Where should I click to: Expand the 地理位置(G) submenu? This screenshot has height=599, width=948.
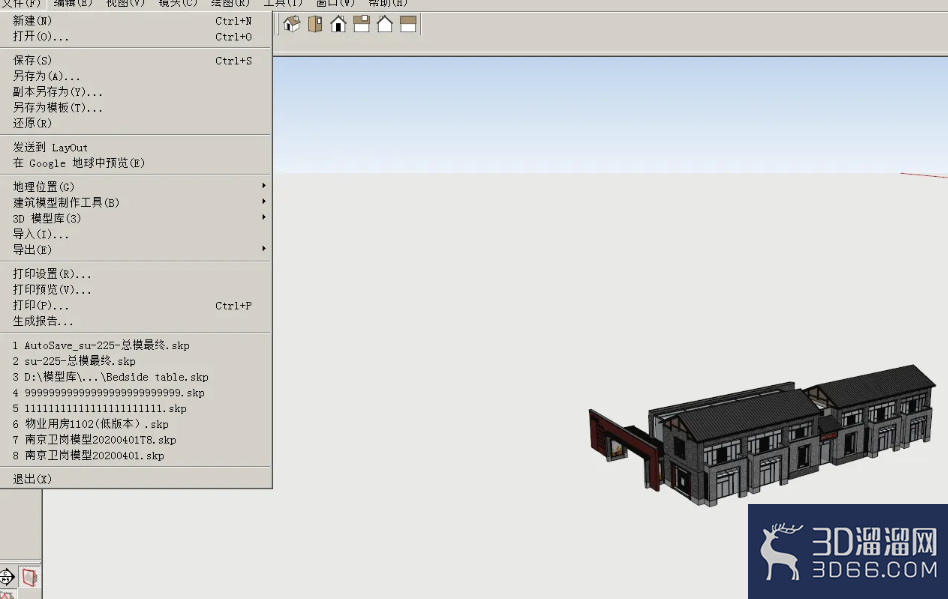coord(135,186)
